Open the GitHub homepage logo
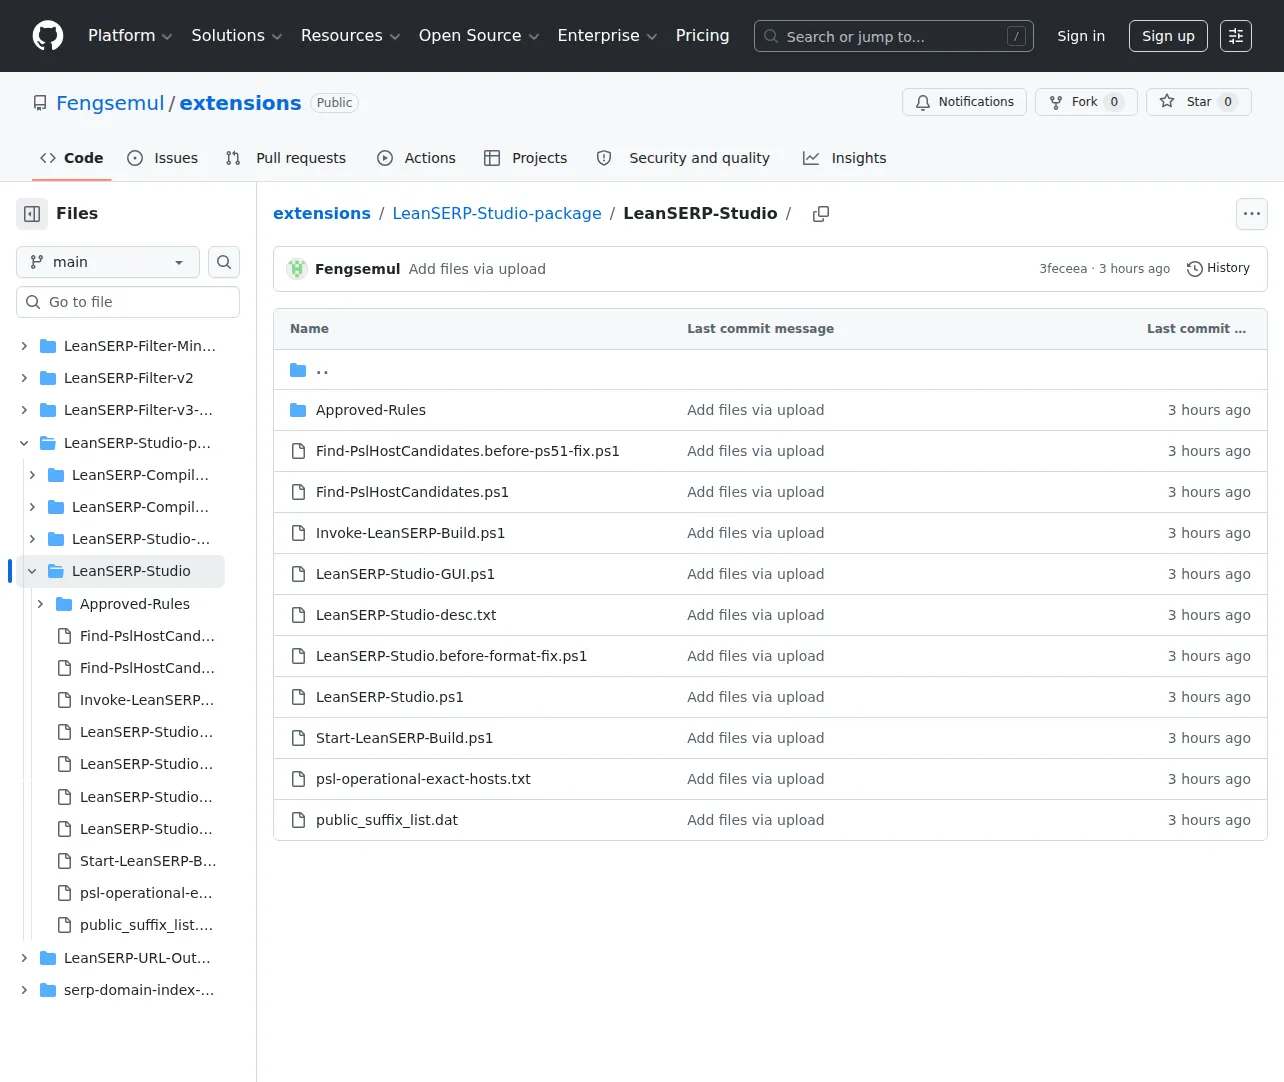Screen dimensions: 1284x1082 click(x=48, y=36)
